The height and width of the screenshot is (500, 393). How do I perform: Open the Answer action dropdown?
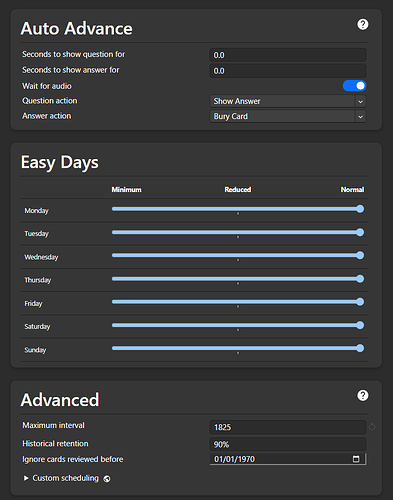pyautogui.click(x=288, y=116)
